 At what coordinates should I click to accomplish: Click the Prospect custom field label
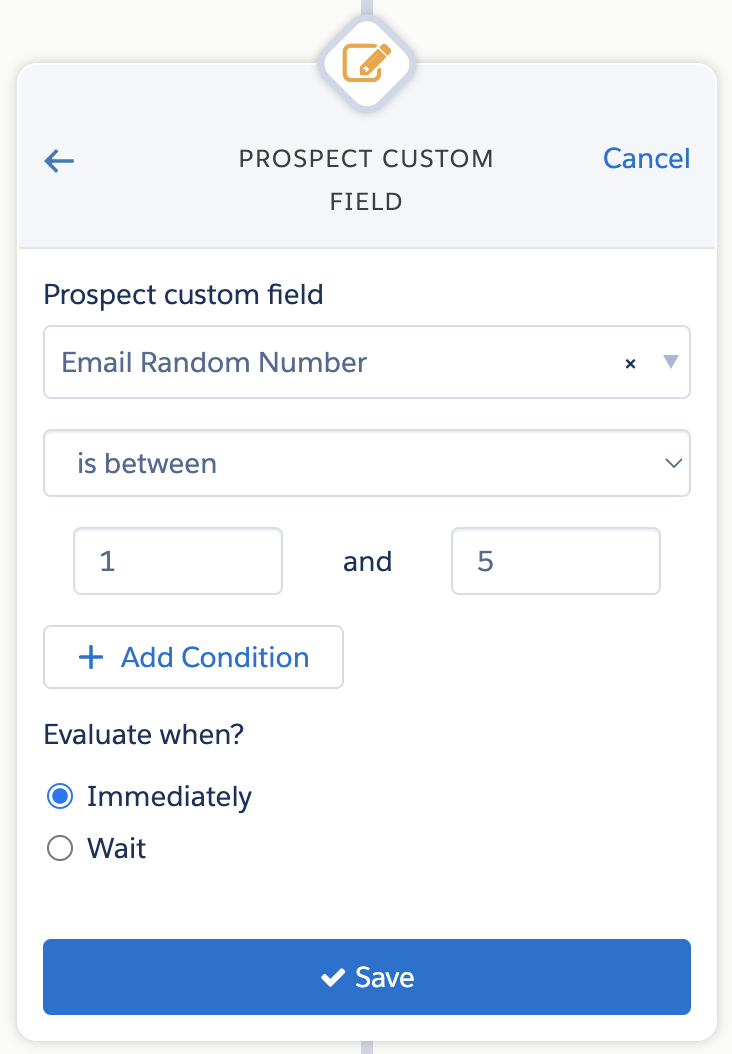pyautogui.click(x=184, y=295)
